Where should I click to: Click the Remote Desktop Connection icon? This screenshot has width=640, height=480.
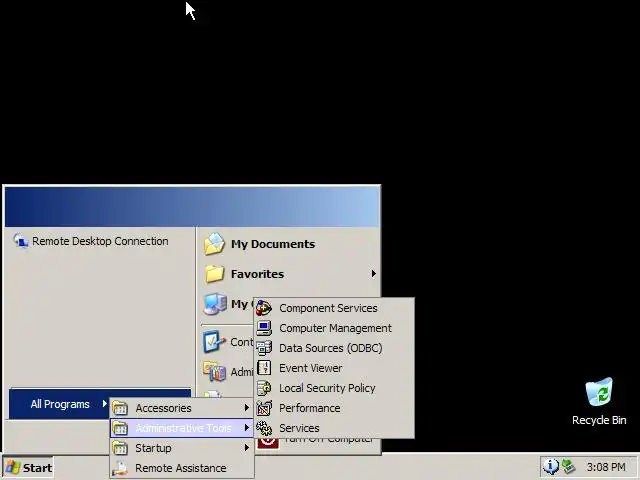coord(20,241)
